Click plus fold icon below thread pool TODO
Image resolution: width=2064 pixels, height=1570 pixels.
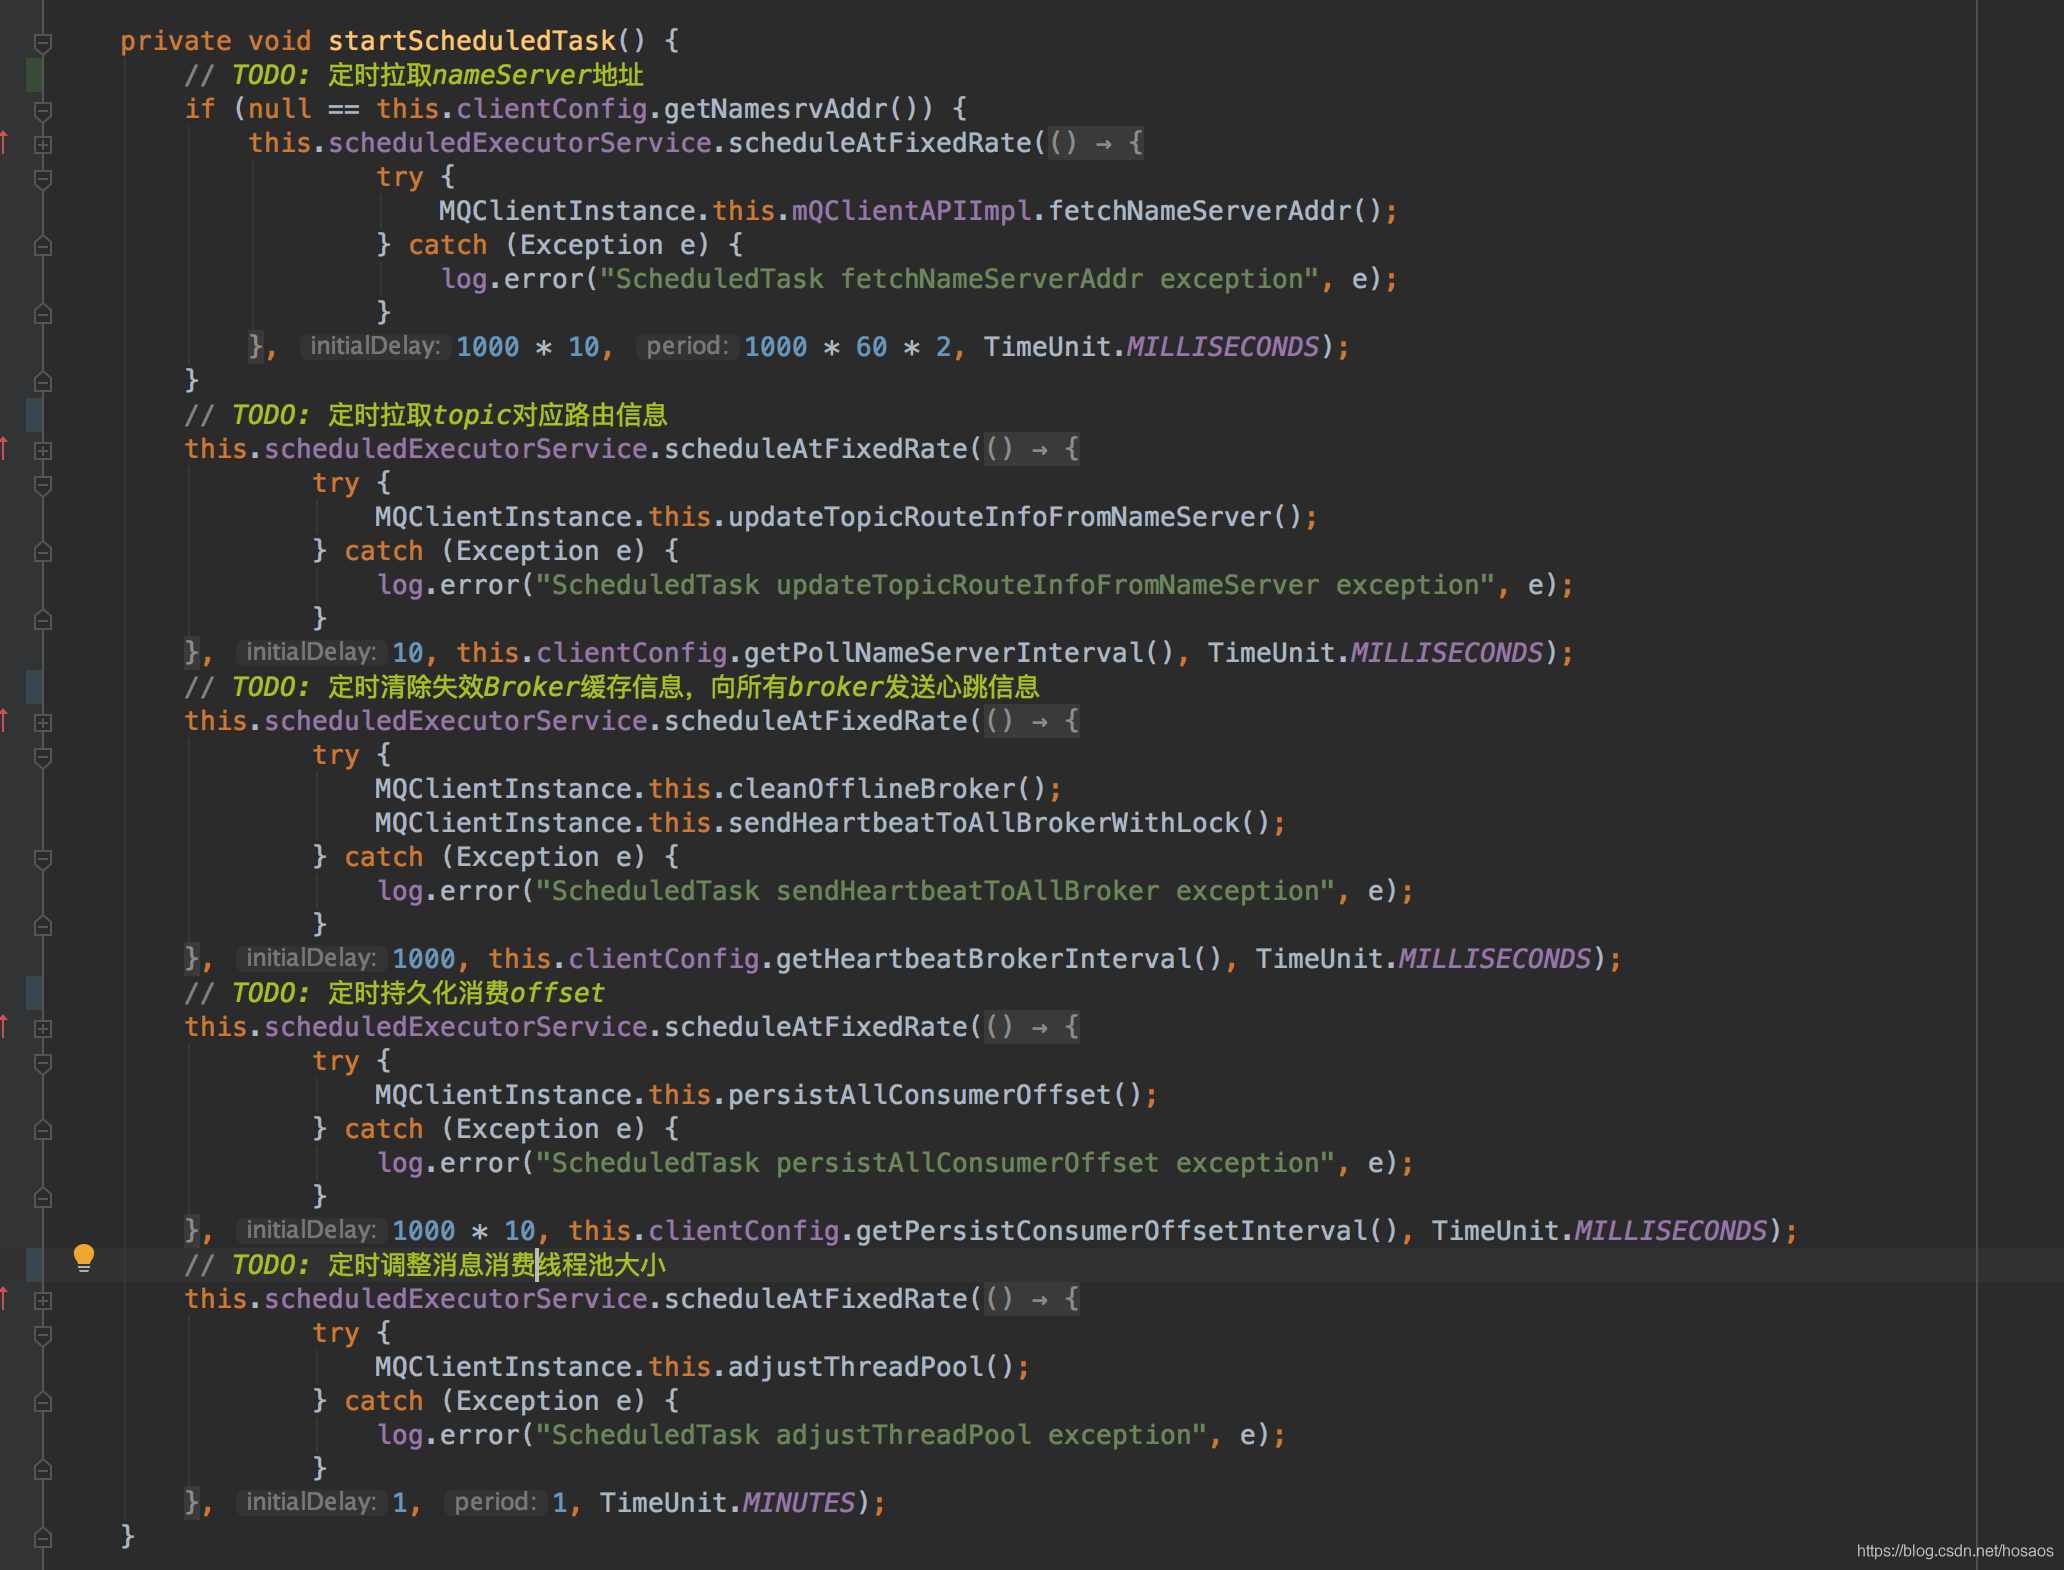[x=43, y=1300]
